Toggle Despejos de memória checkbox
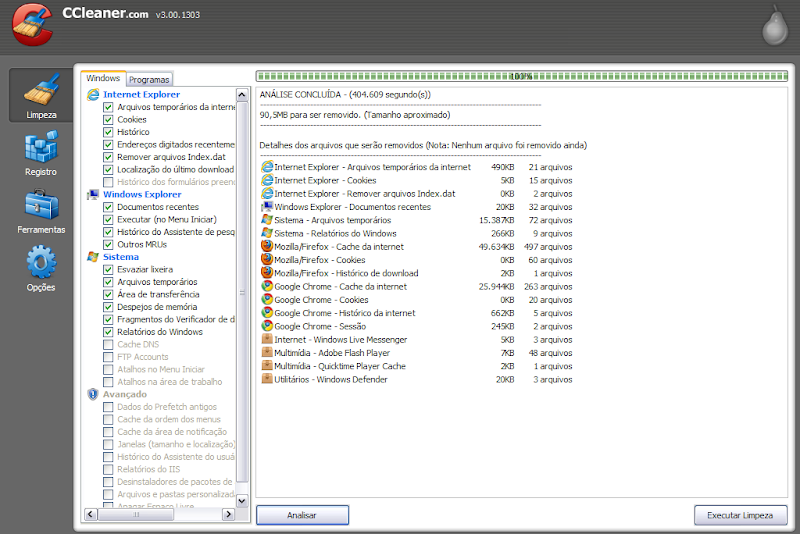Image resolution: width=800 pixels, height=534 pixels. click(x=108, y=307)
